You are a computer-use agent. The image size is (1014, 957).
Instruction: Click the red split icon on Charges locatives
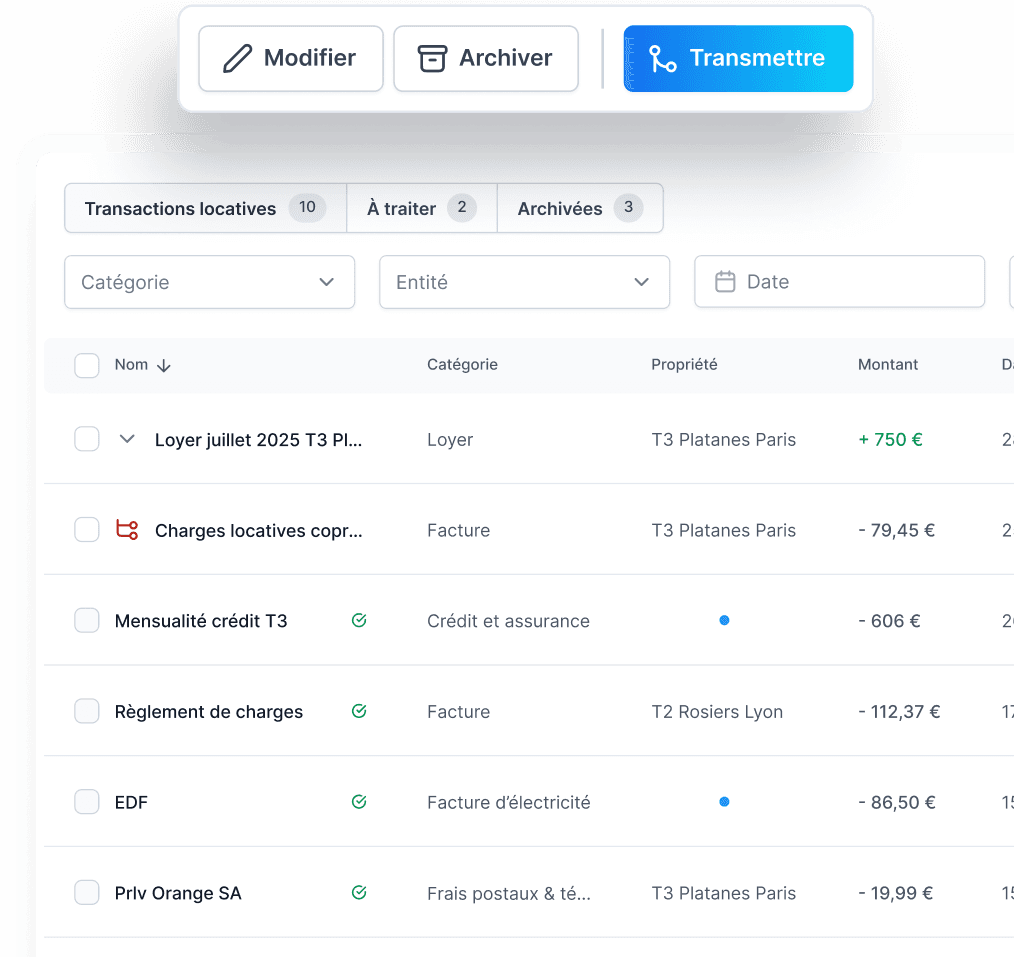127,530
